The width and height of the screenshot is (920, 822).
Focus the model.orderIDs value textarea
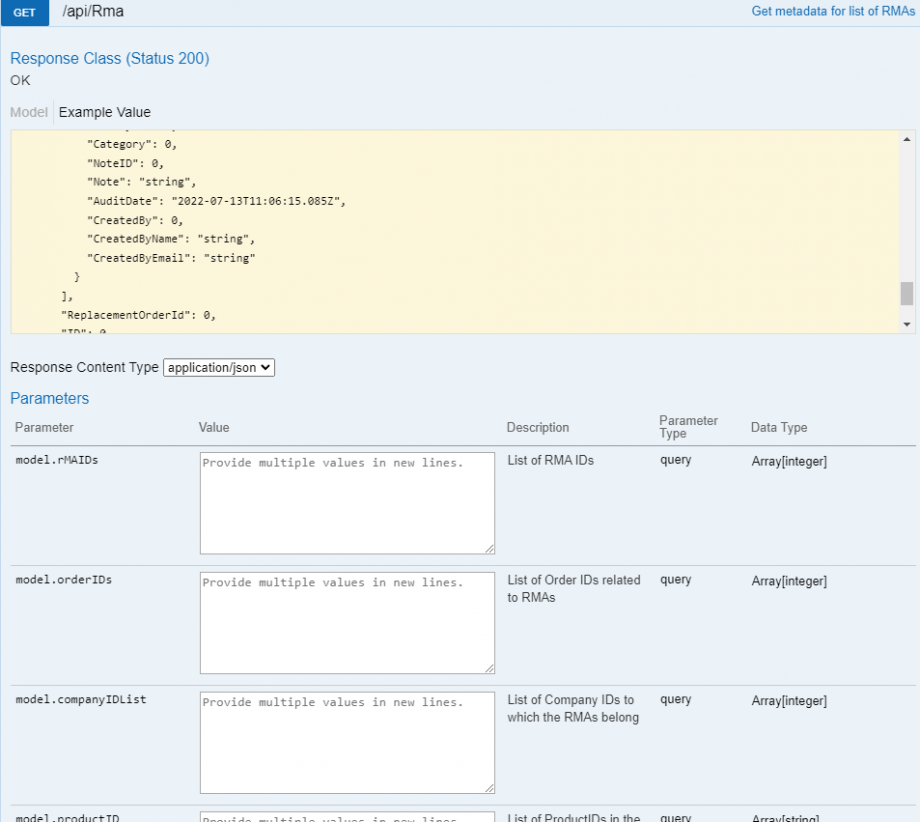(347, 623)
